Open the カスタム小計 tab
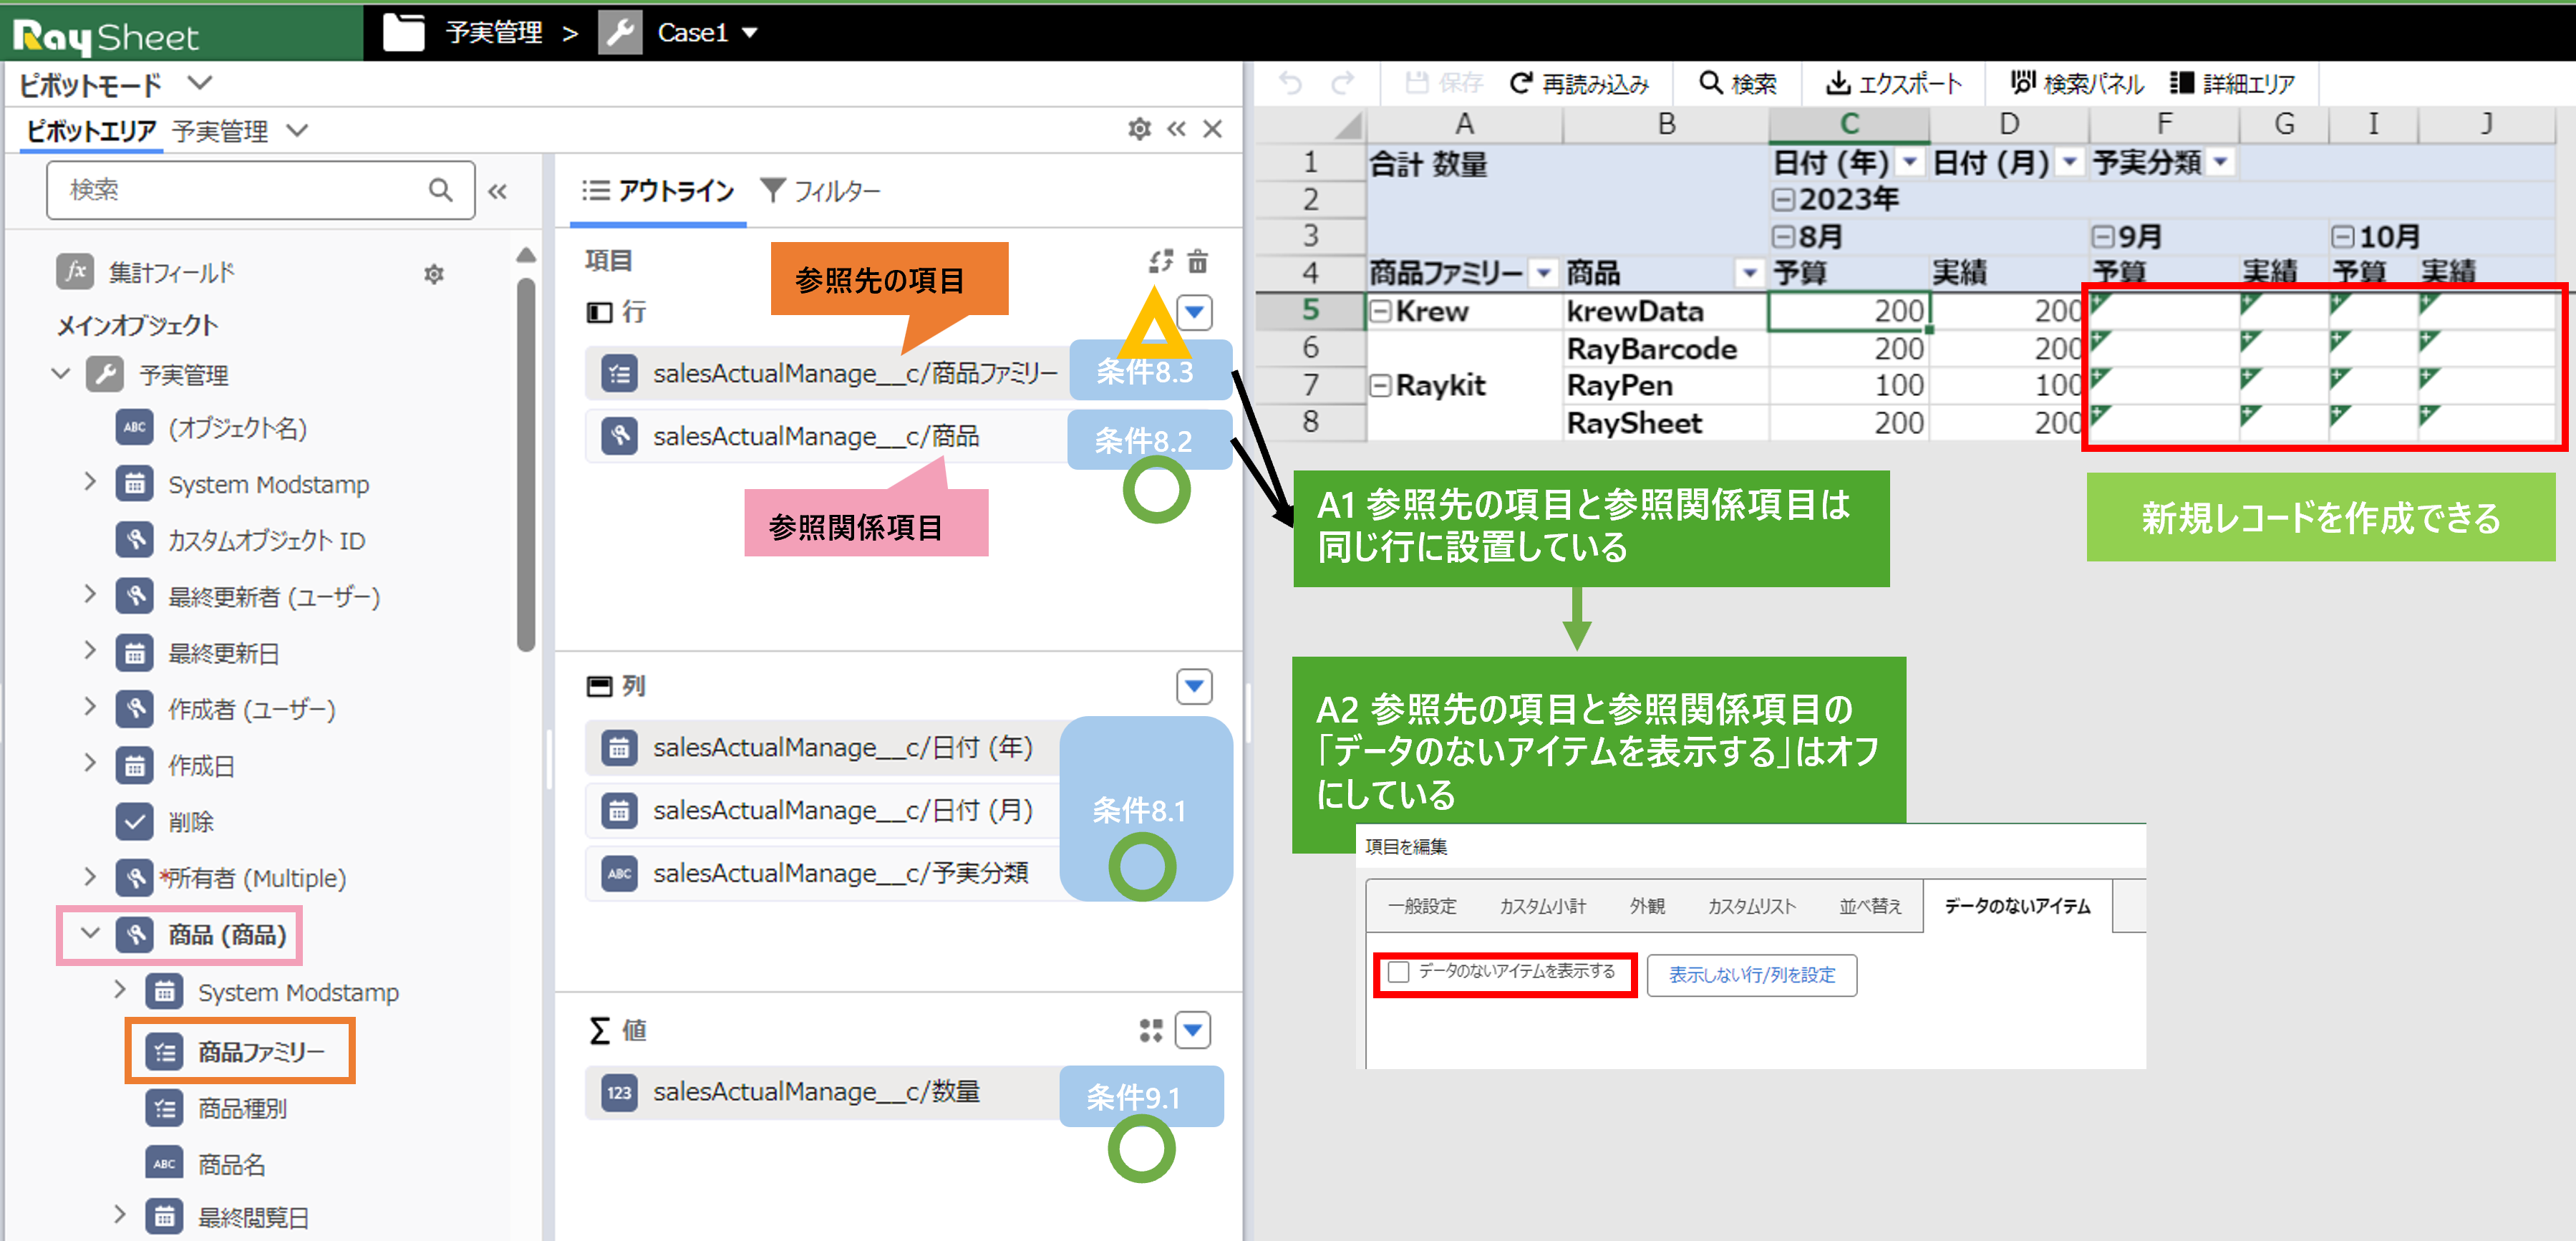Image resolution: width=2576 pixels, height=1241 pixels. 1542,906
